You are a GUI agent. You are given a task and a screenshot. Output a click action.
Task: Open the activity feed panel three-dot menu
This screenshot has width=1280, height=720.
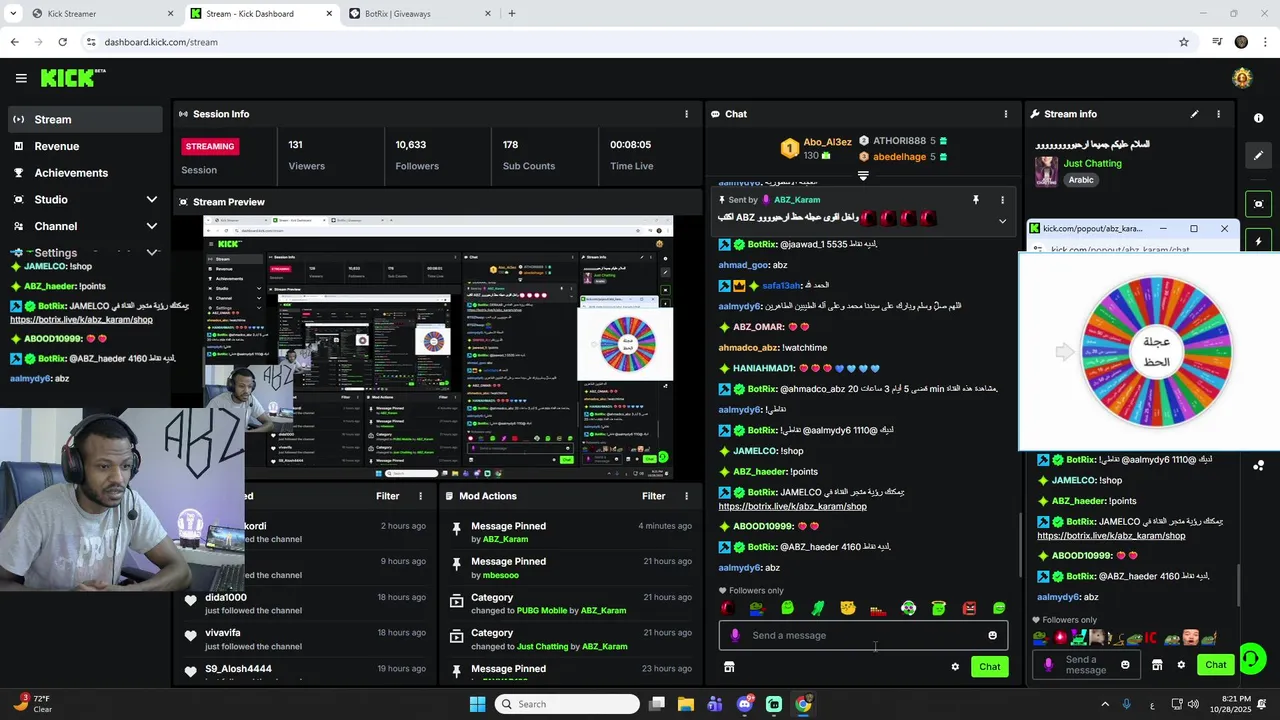click(420, 496)
